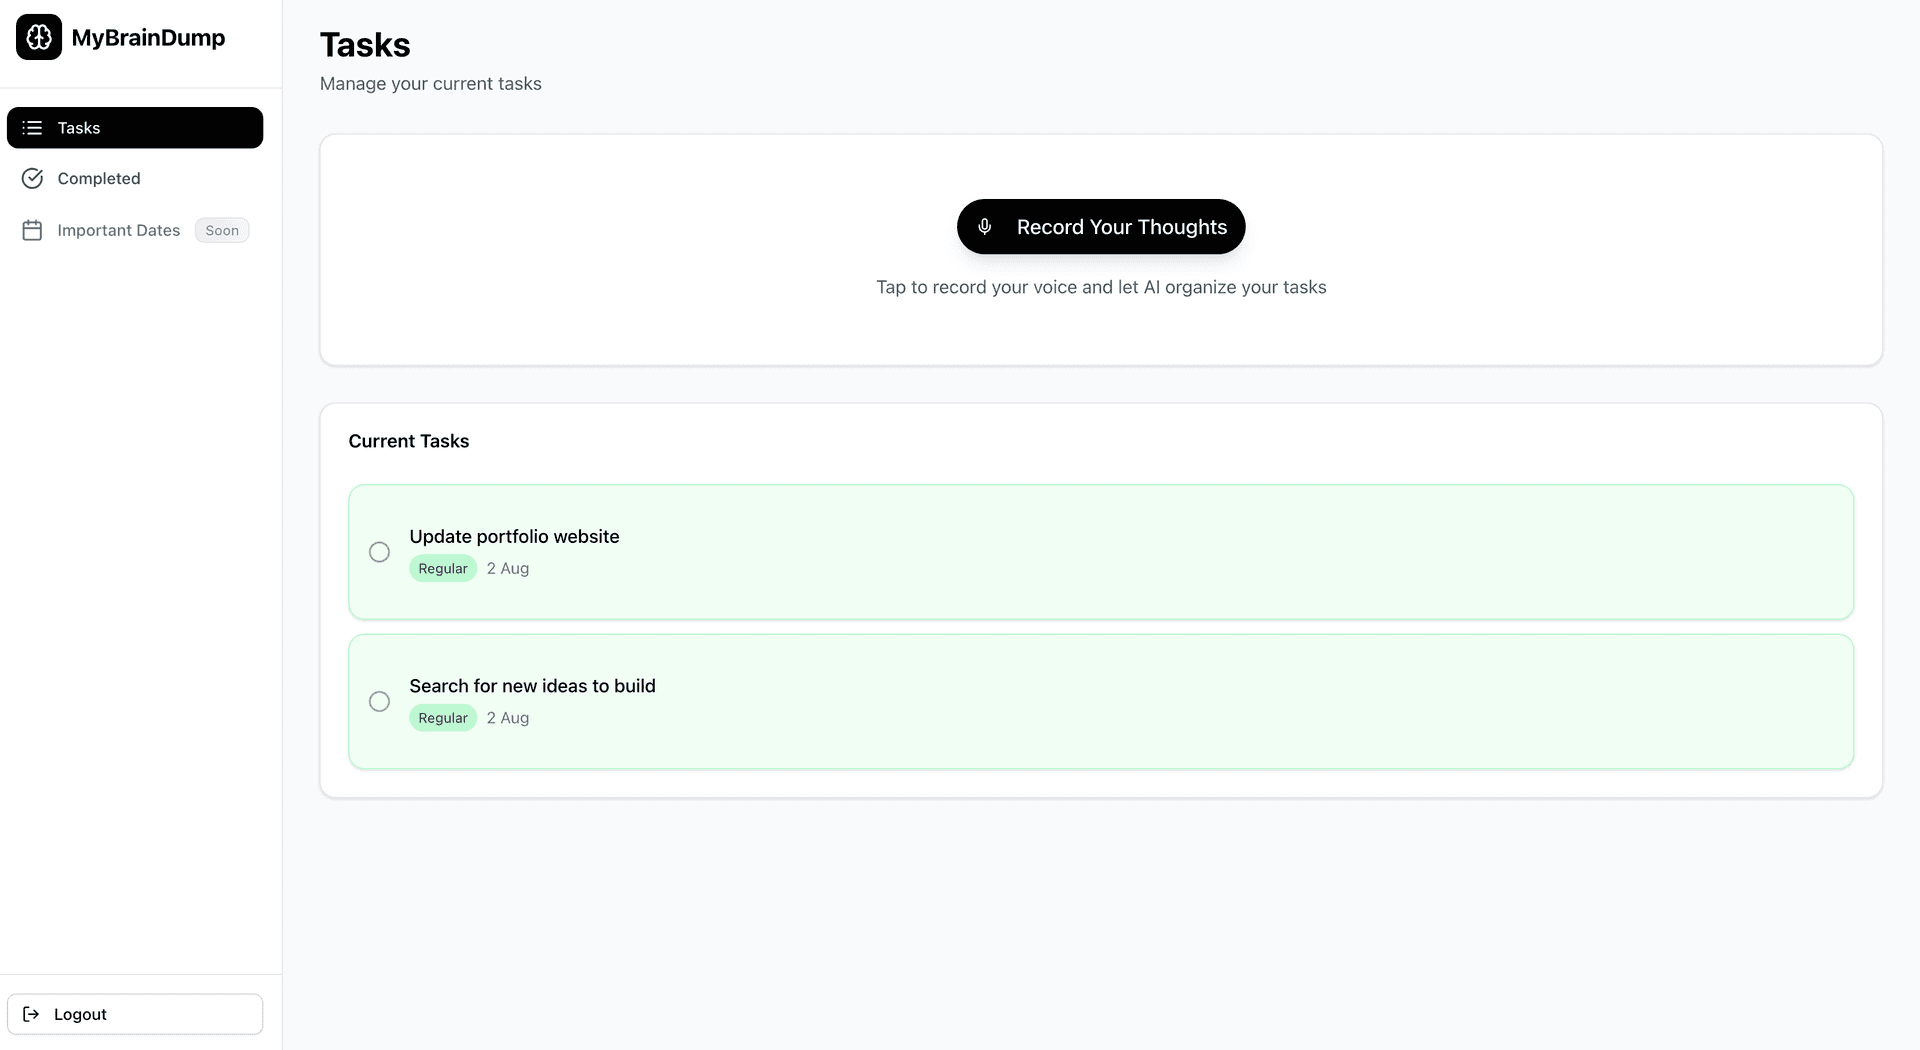
Task: Check off 'Search for new ideas to build'
Action: pos(379,702)
